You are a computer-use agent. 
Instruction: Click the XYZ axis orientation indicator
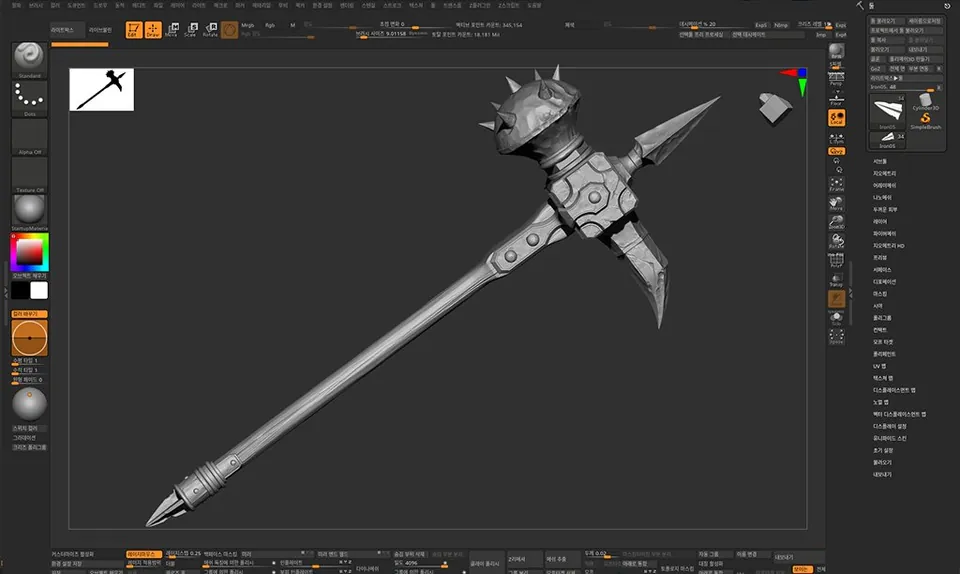795,81
